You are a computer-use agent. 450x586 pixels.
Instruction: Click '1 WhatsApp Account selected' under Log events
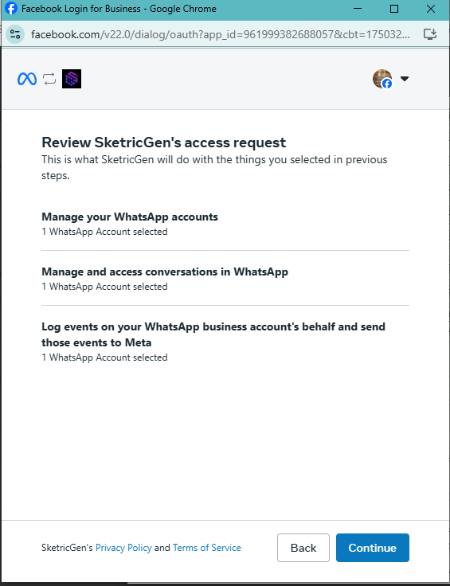point(104,358)
